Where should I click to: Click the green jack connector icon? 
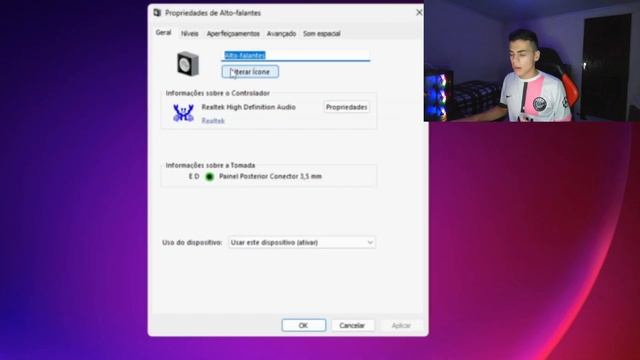click(209, 177)
